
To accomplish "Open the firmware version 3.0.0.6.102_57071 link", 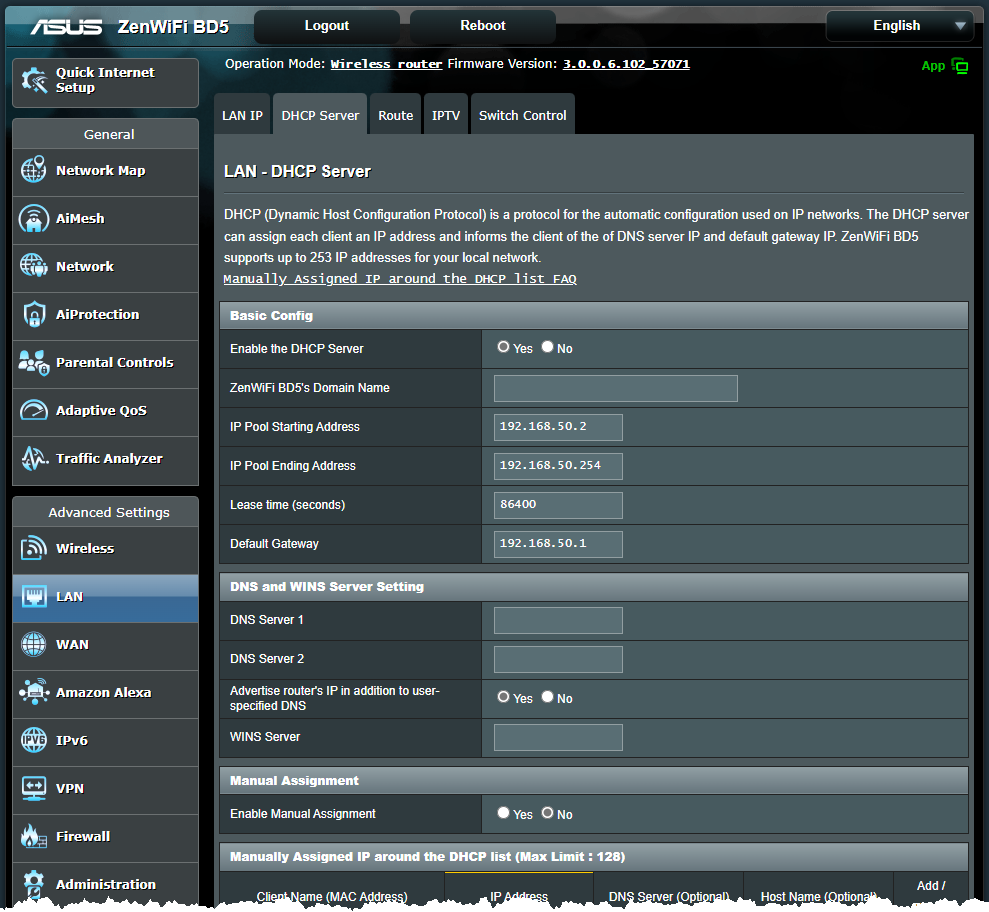I will click(626, 64).
